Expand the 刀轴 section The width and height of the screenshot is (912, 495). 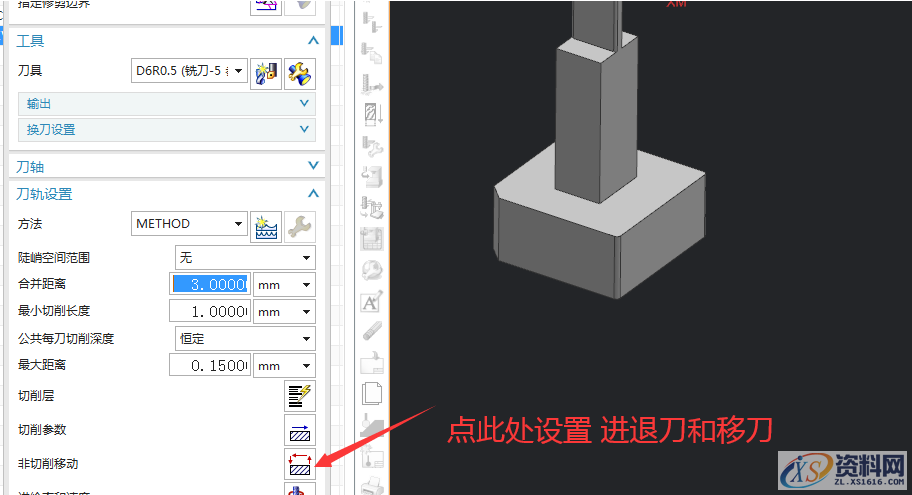313,166
